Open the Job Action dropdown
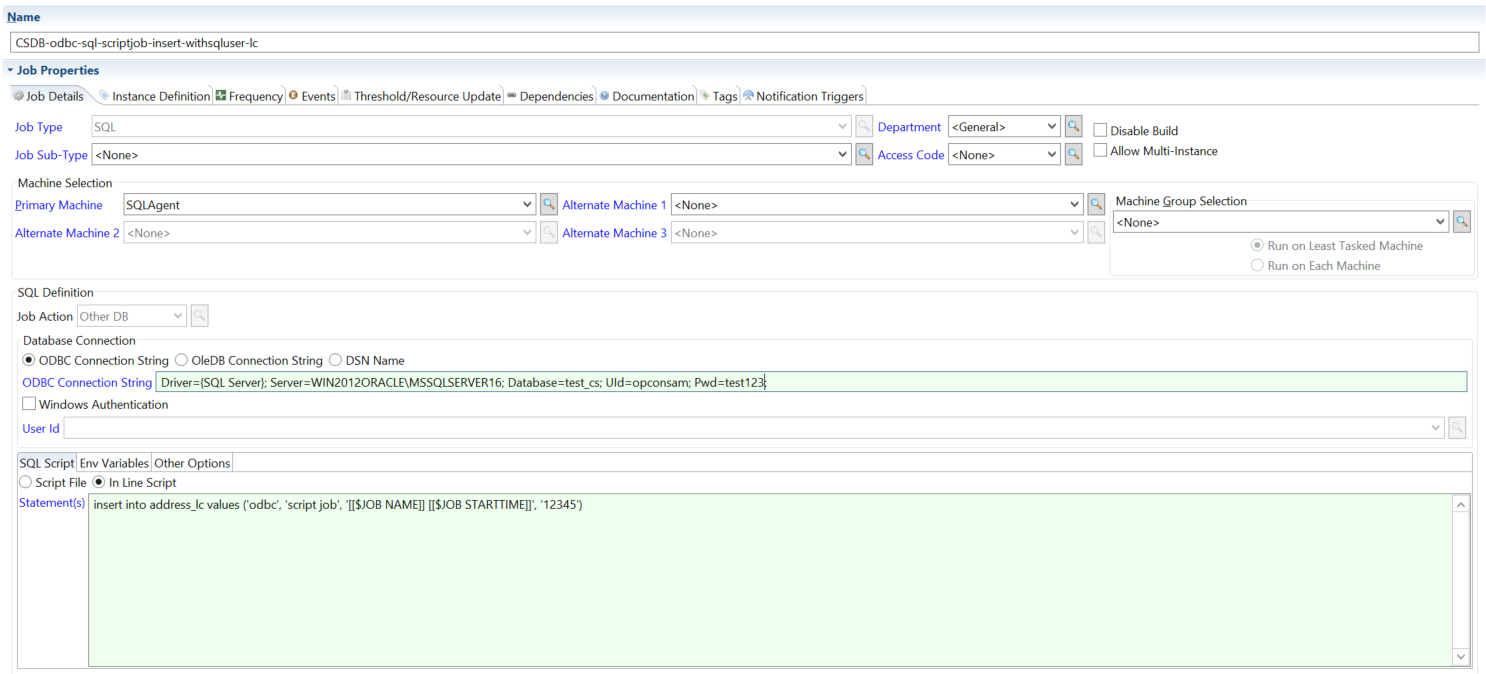 point(179,316)
